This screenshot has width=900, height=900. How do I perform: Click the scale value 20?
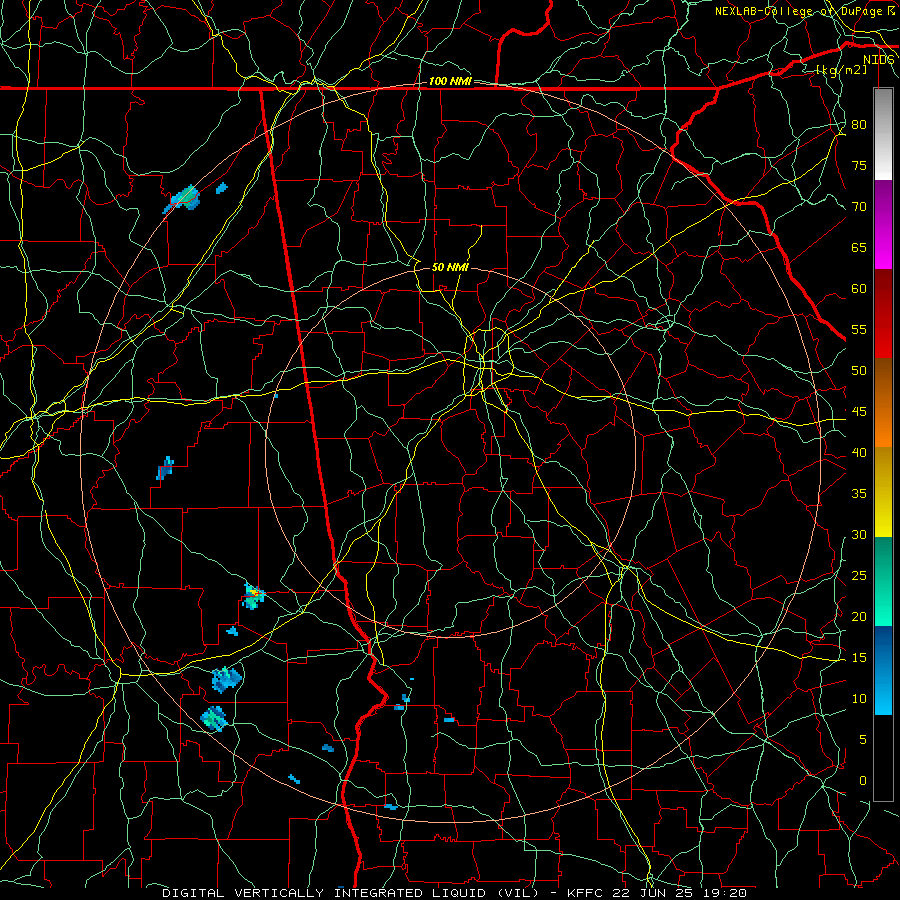(859, 617)
